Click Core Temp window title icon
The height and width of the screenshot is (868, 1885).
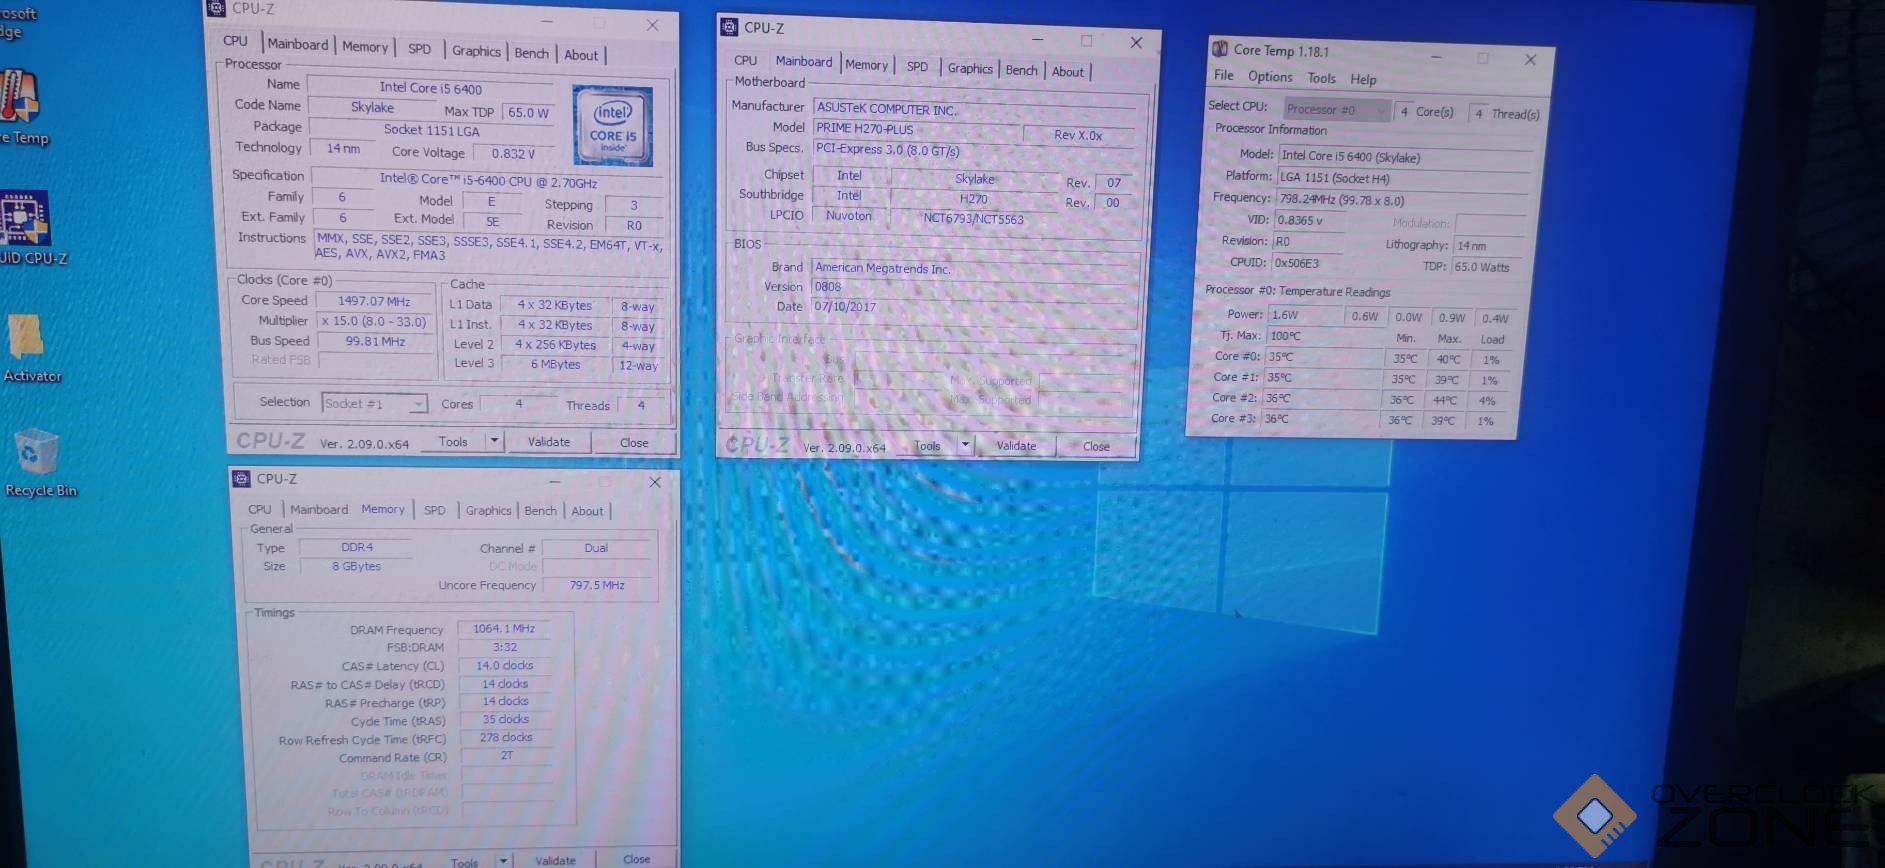pos(1220,49)
